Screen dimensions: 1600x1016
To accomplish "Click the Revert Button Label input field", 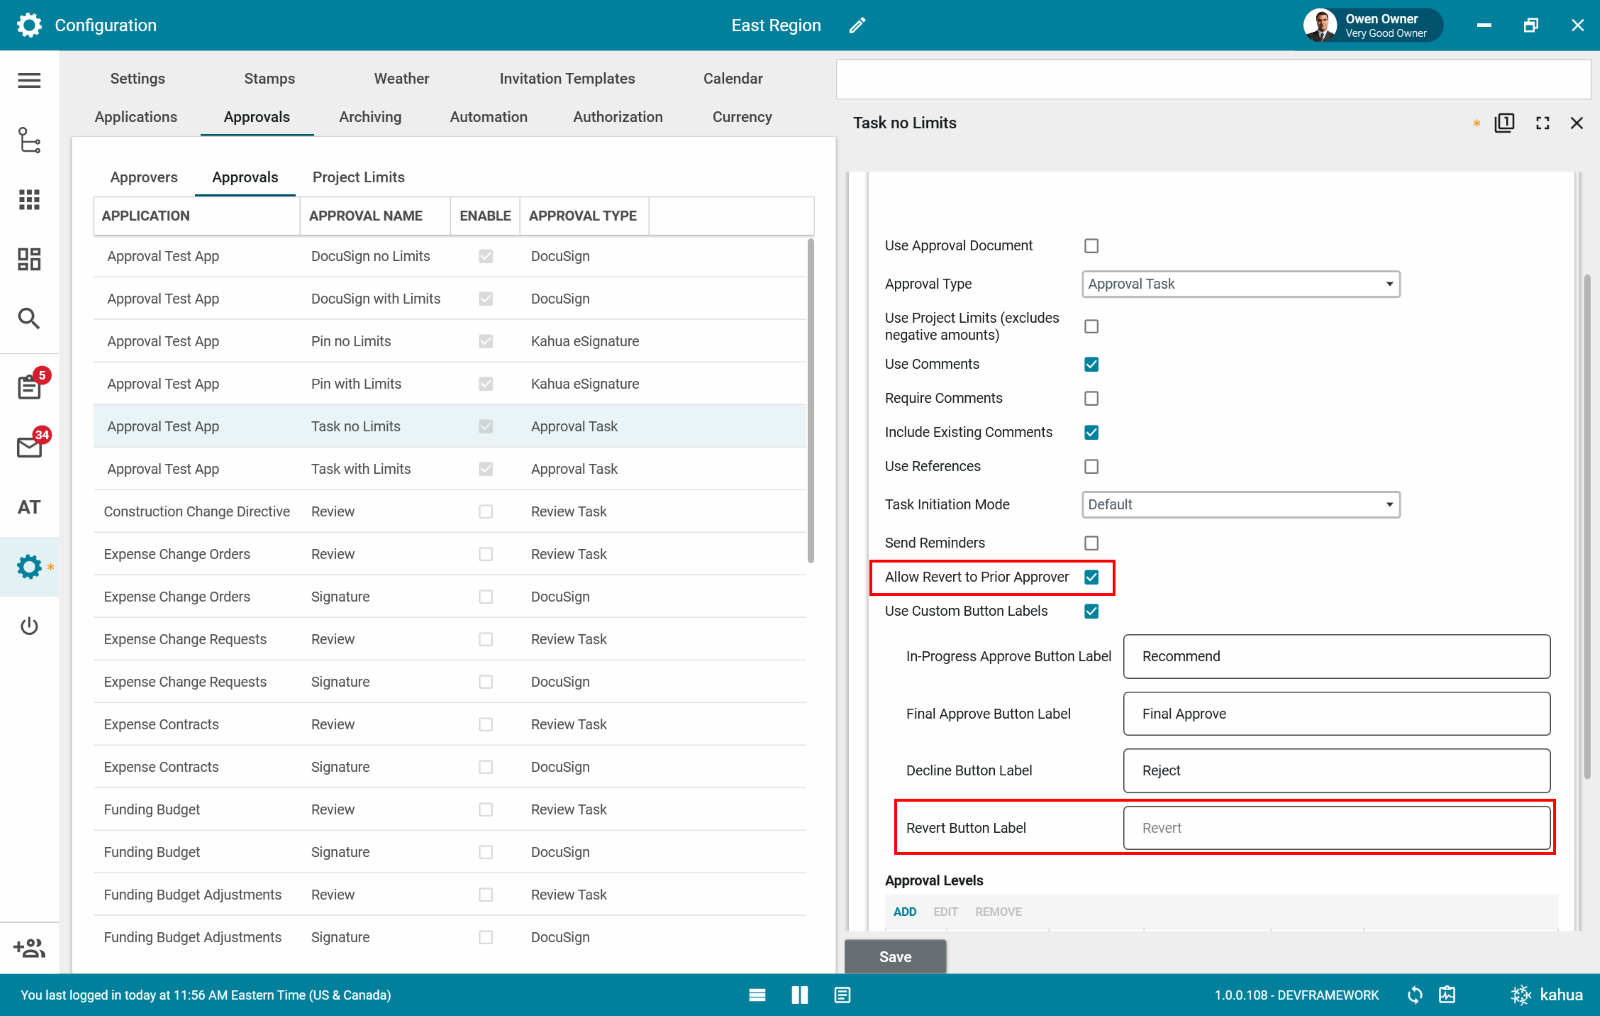I will coord(1336,828).
